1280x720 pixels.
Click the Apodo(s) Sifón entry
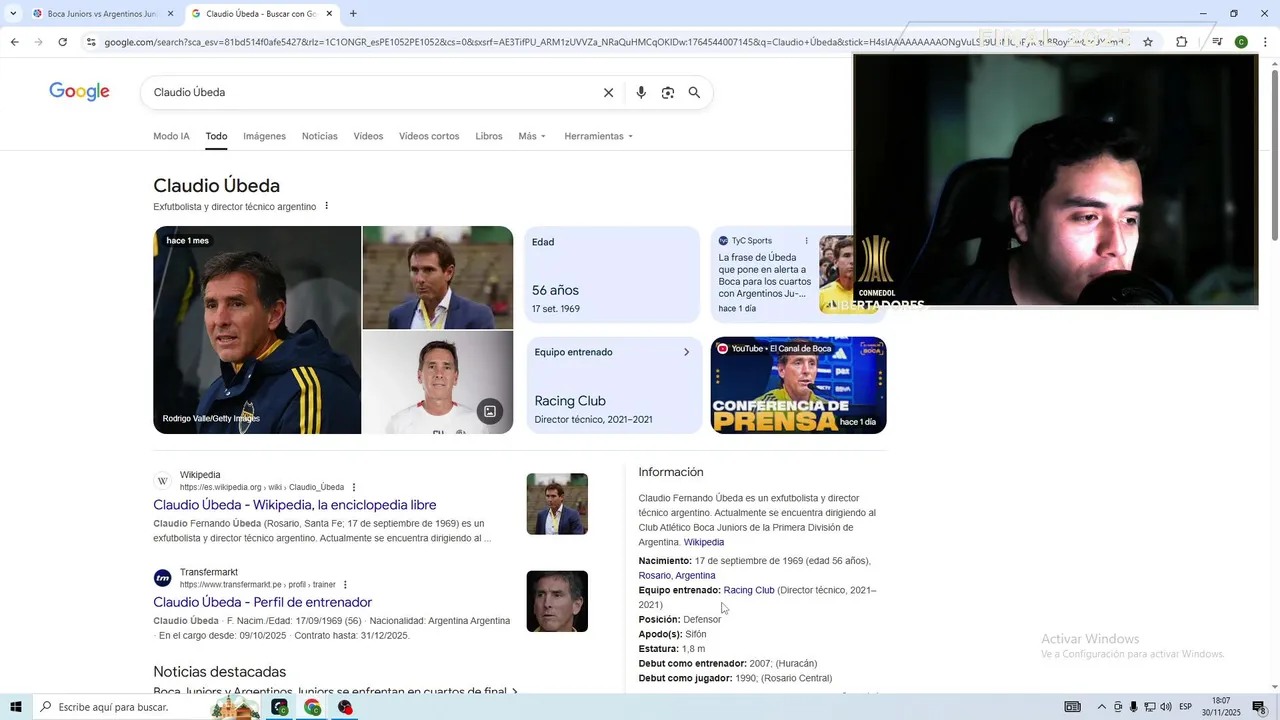coord(673,634)
